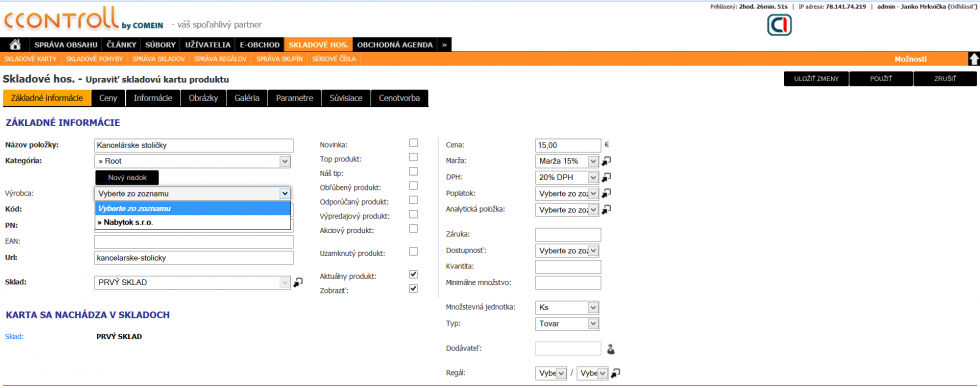Tick the Akciový produkt checkbox
Screen dimensions: 980x388
(x=413, y=229)
